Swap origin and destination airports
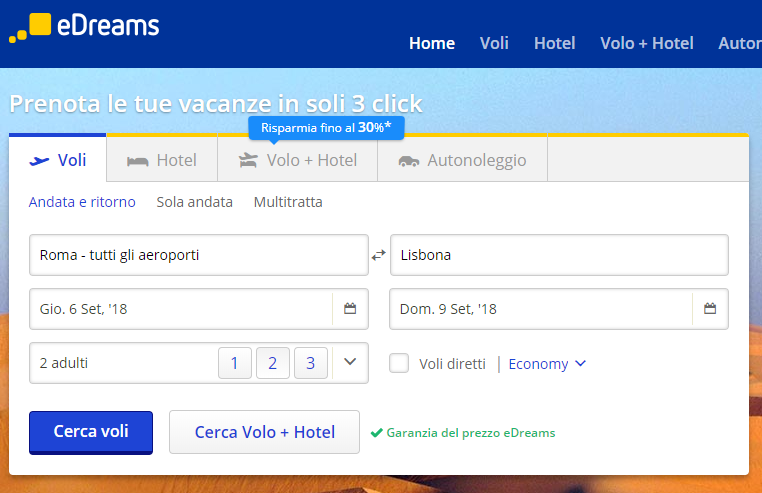Screen dimensions: 762x493 click(x=378, y=255)
